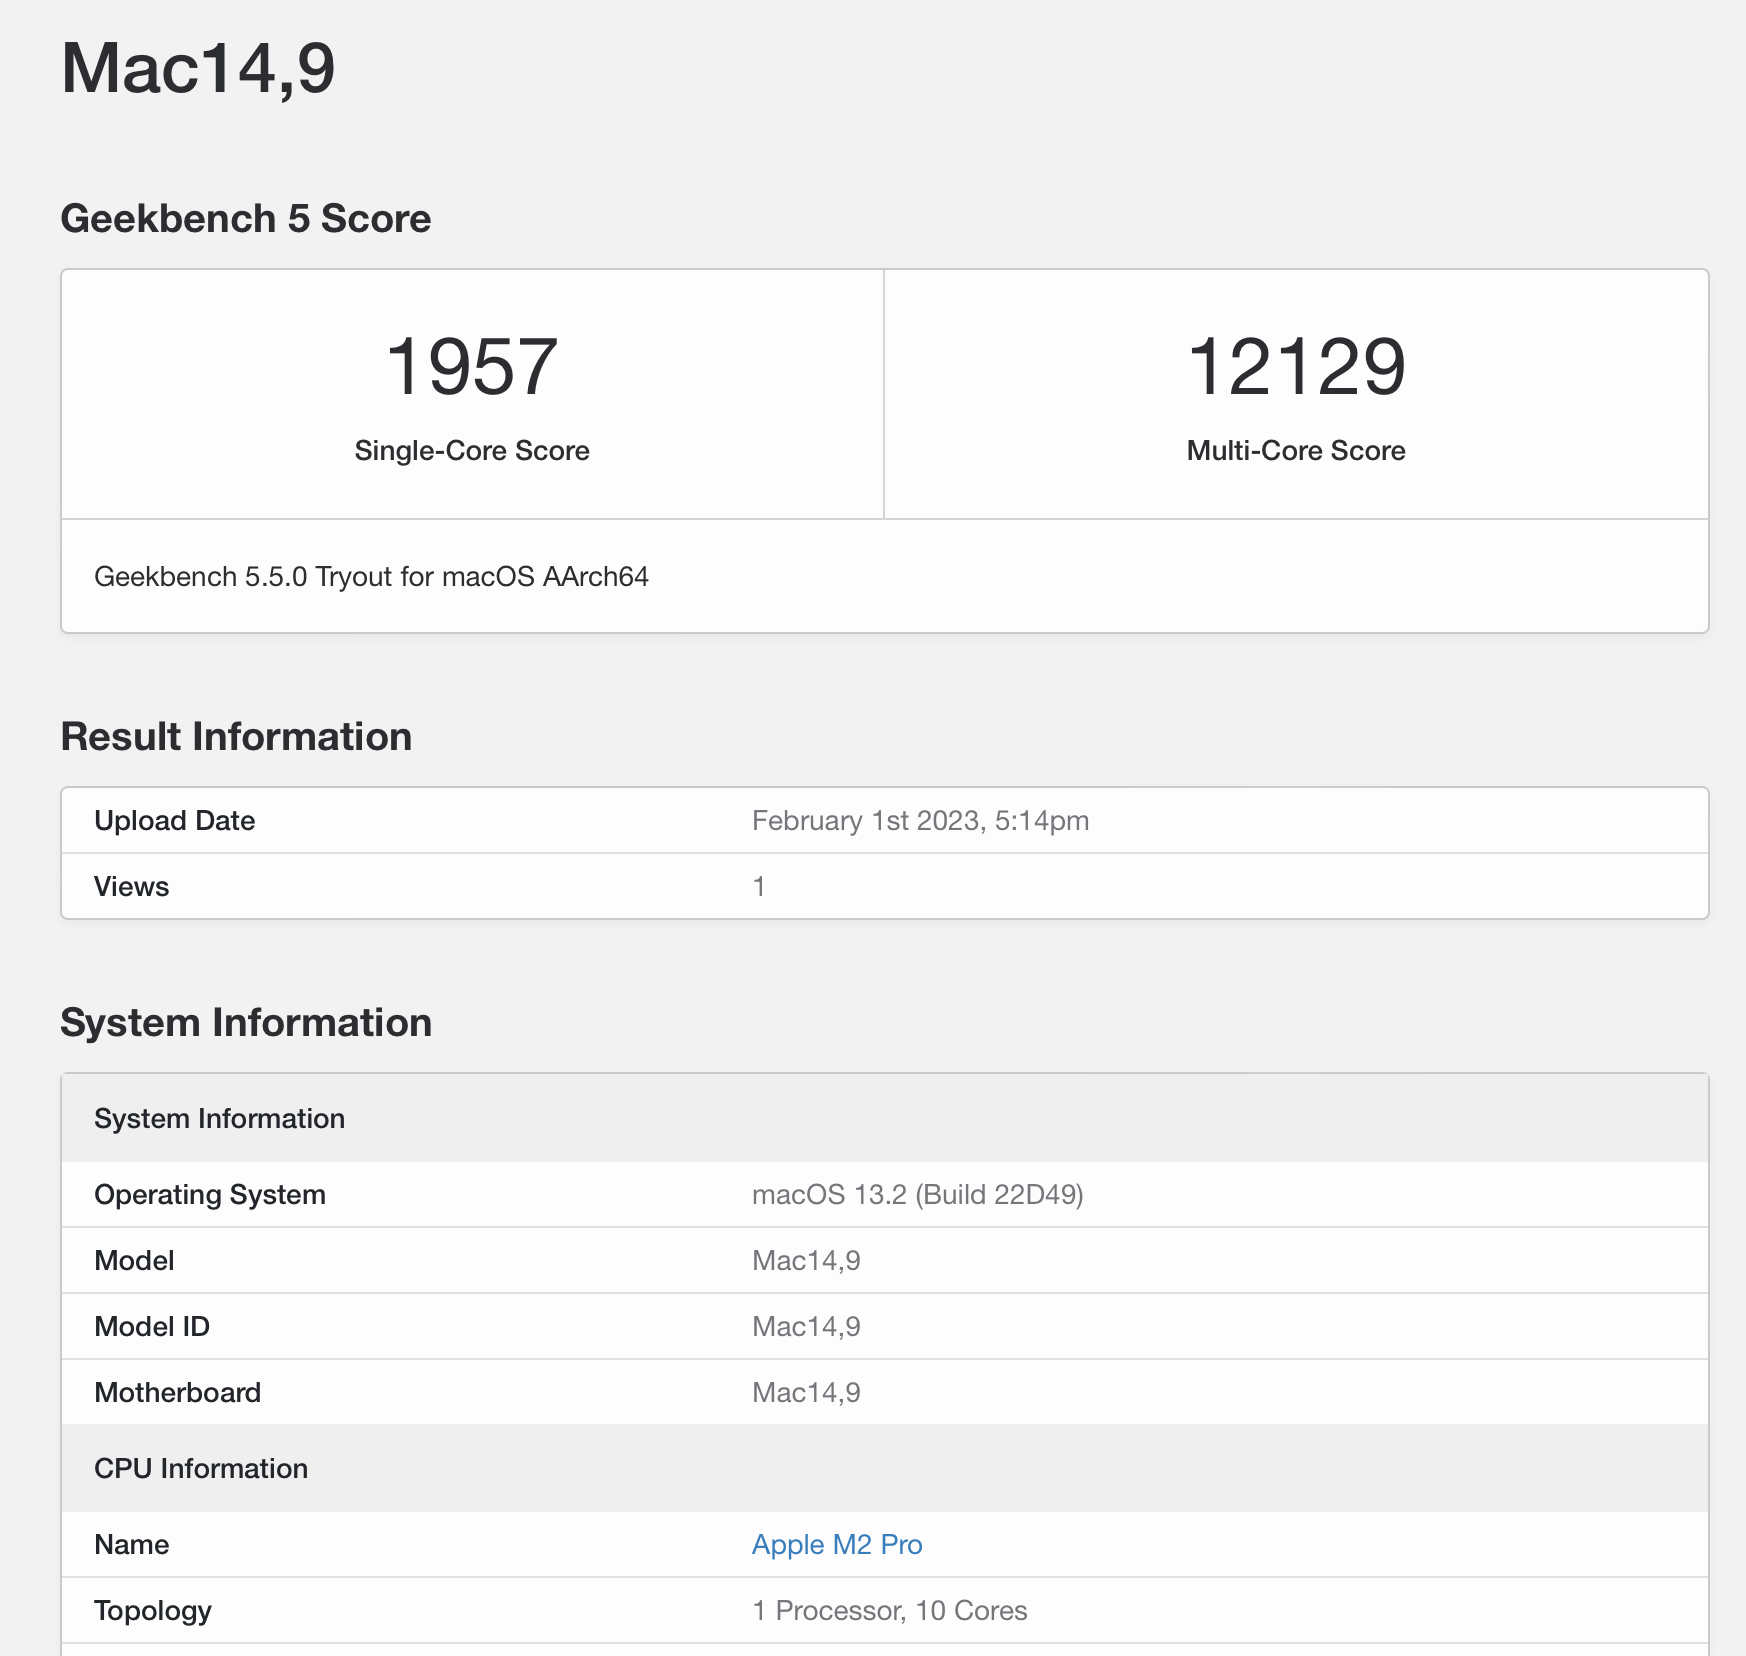Click the Single-Core Score value 1957
The width and height of the screenshot is (1746, 1656).
click(472, 370)
